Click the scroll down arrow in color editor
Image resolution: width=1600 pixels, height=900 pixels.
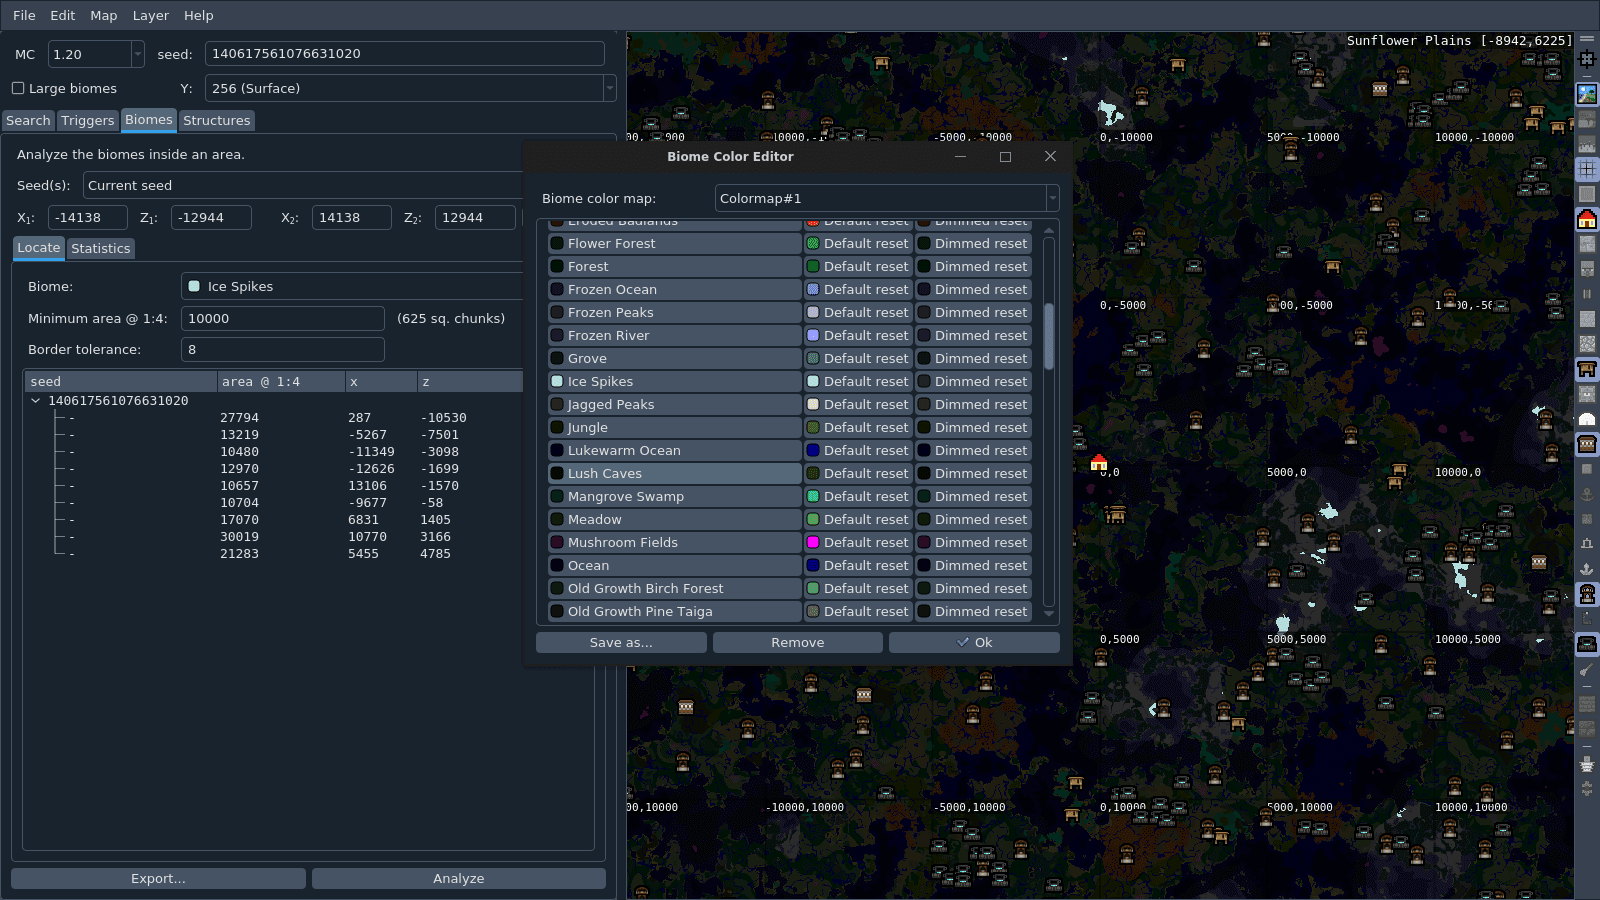click(x=1049, y=614)
